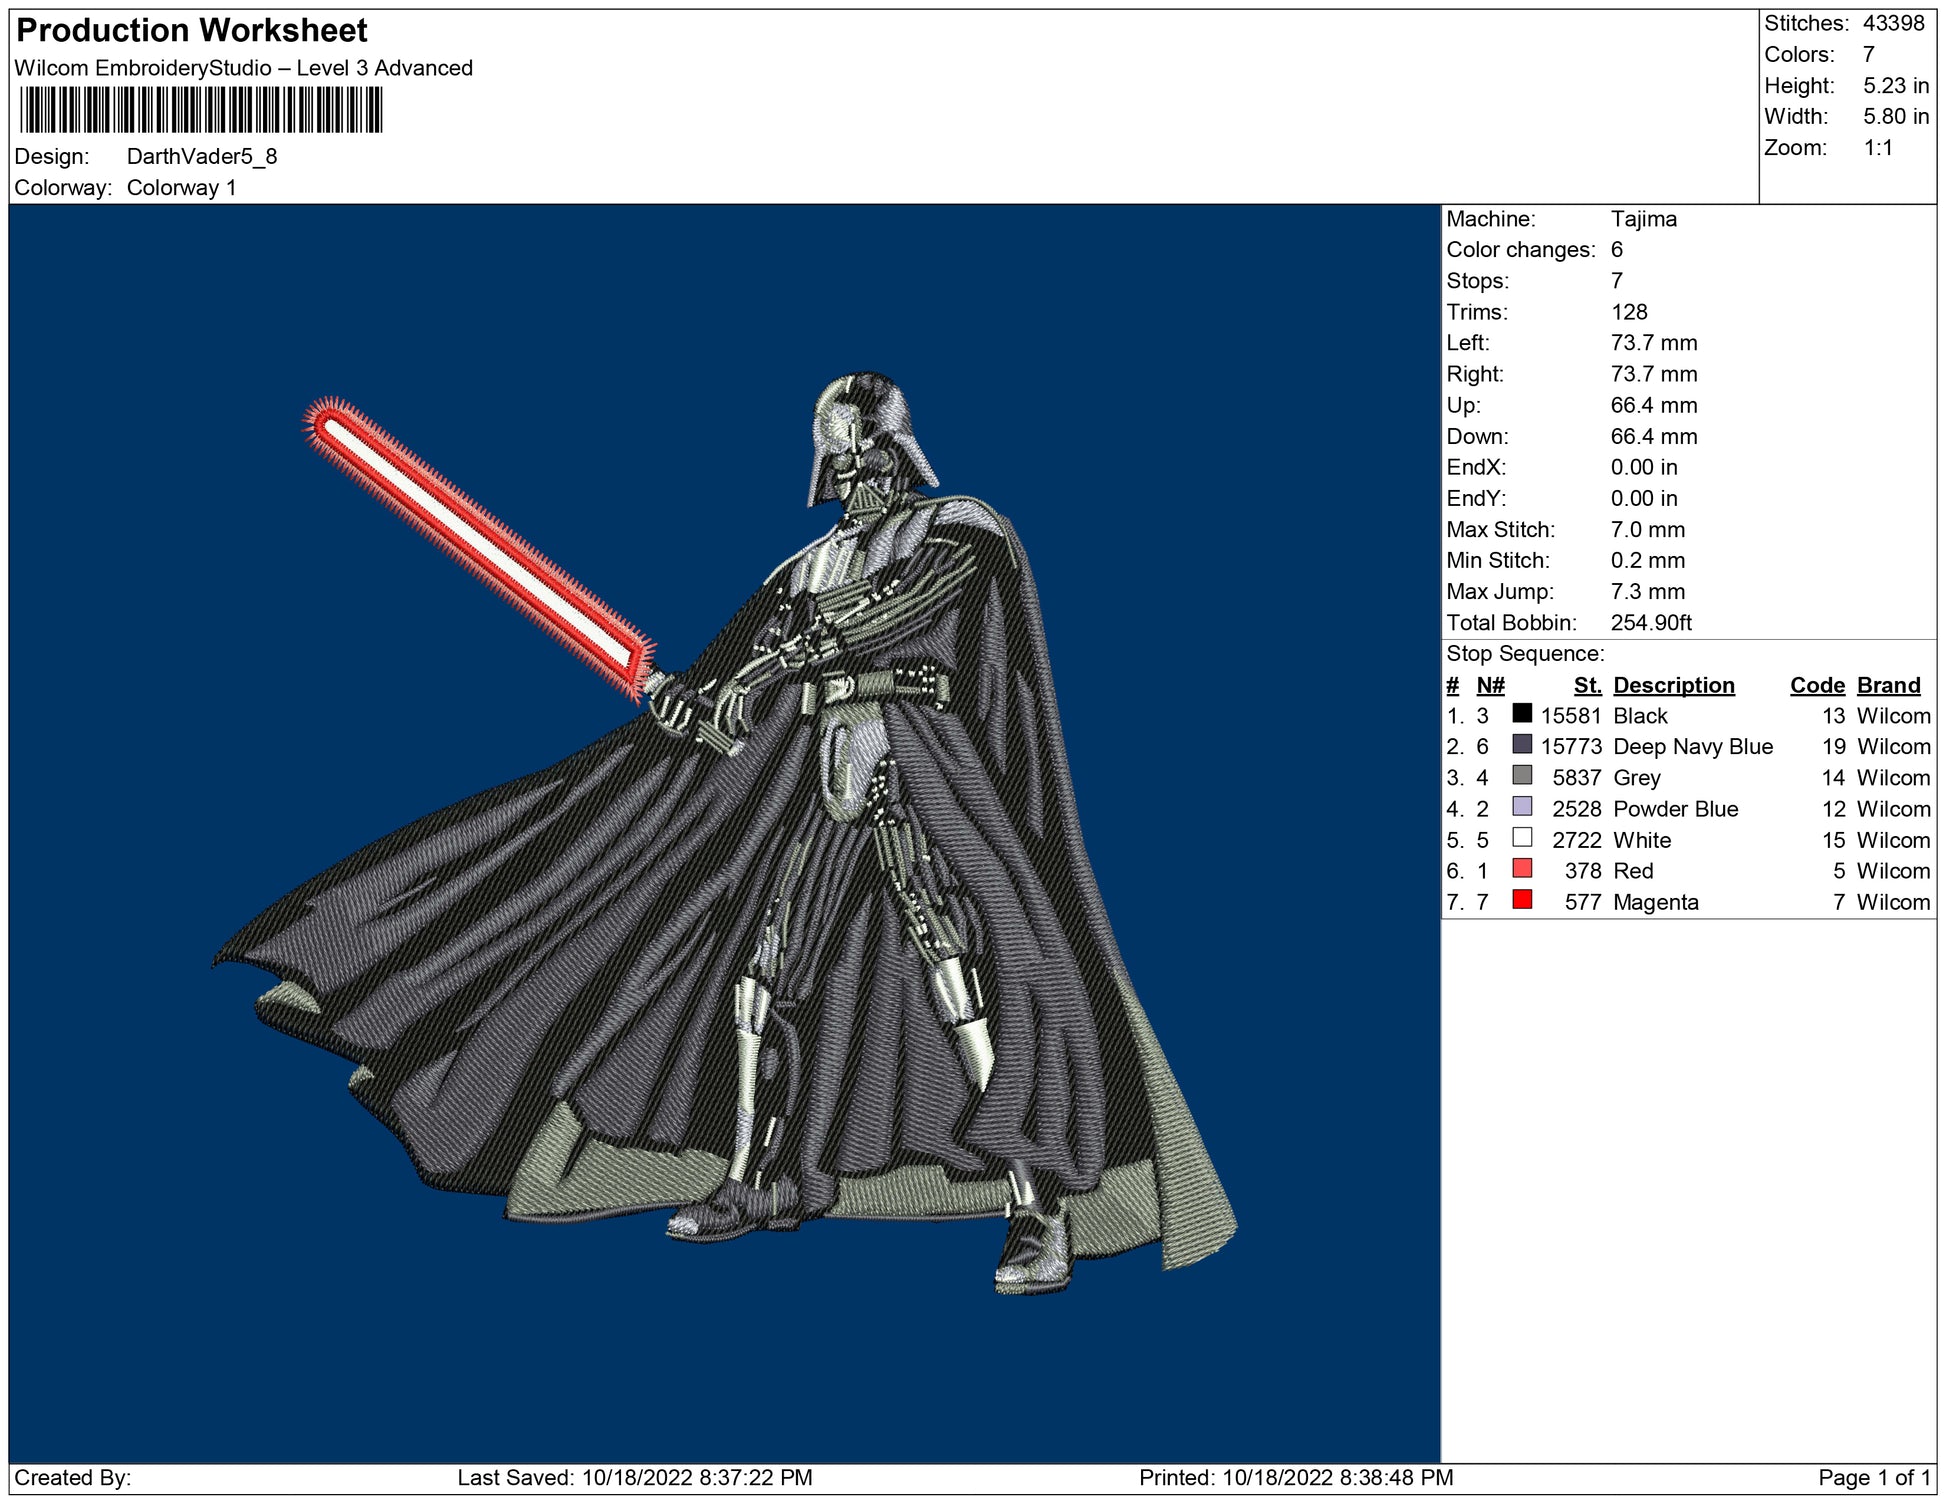Screen dimensions: 1946x1497
Task: Click the Black thread color swatch
Action: [1521, 713]
